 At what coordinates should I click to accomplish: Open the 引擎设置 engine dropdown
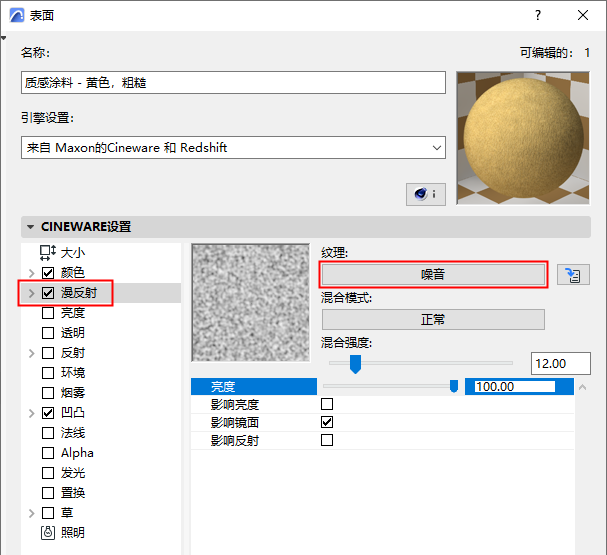tap(233, 147)
